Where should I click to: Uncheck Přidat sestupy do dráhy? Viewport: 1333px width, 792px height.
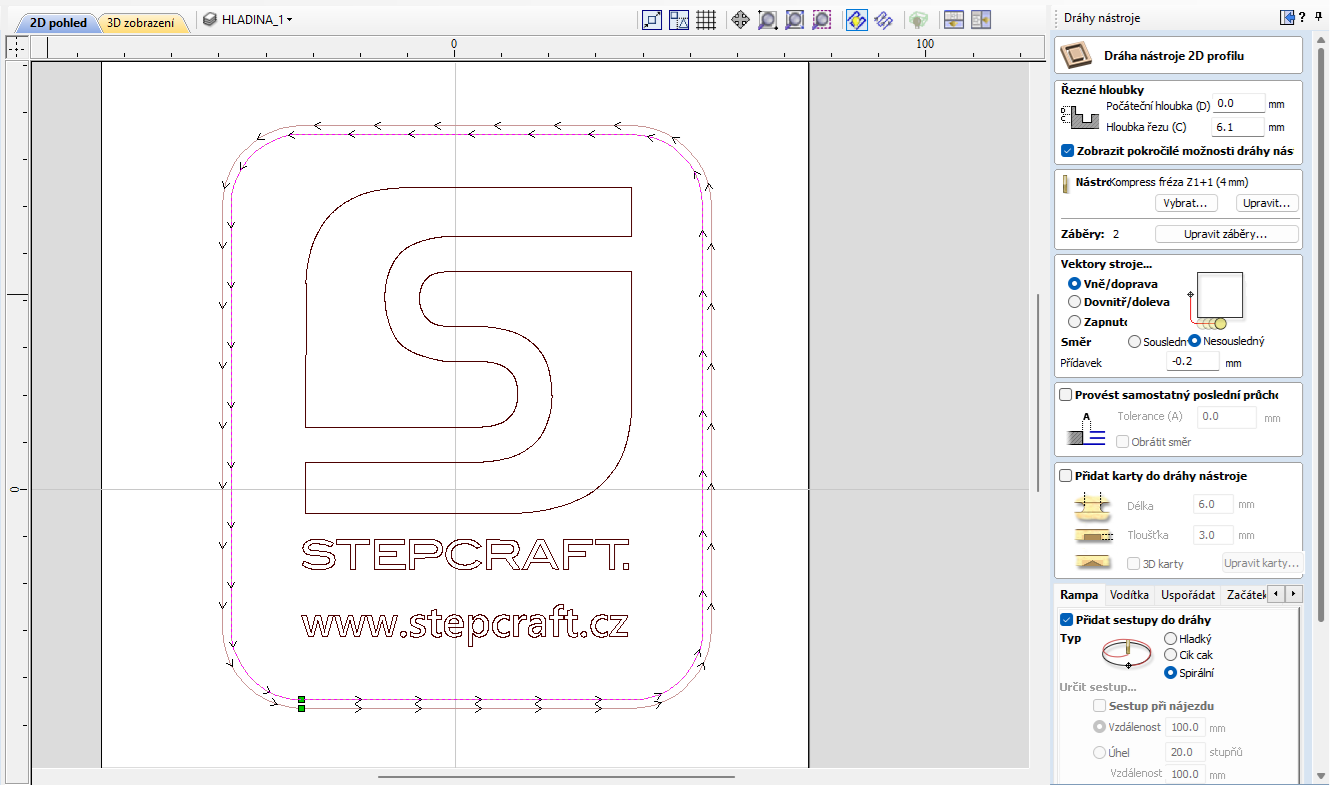click(x=1066, y=620)
